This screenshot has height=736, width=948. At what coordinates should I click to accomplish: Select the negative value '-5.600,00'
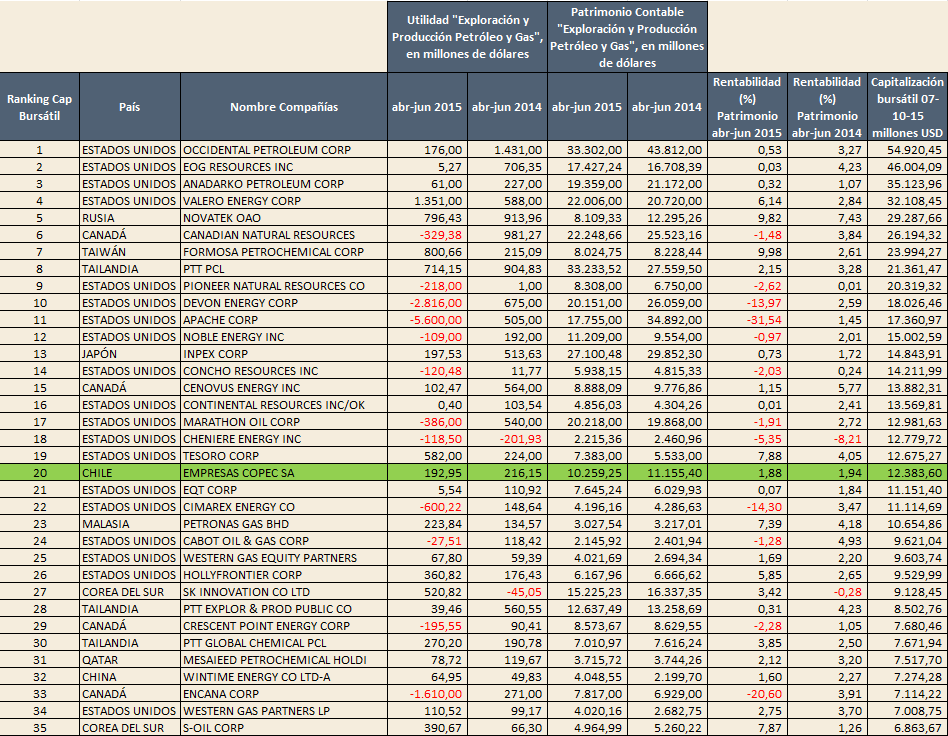(x=427, y=320)
